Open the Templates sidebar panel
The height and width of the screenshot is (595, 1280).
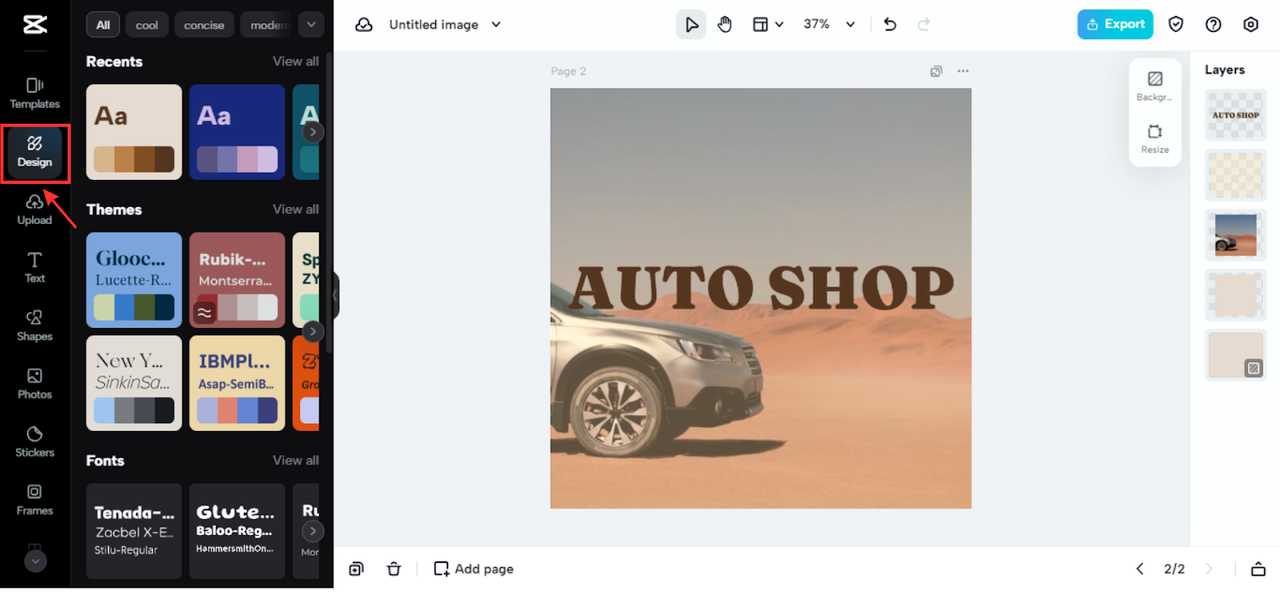[x=35, y=93]
